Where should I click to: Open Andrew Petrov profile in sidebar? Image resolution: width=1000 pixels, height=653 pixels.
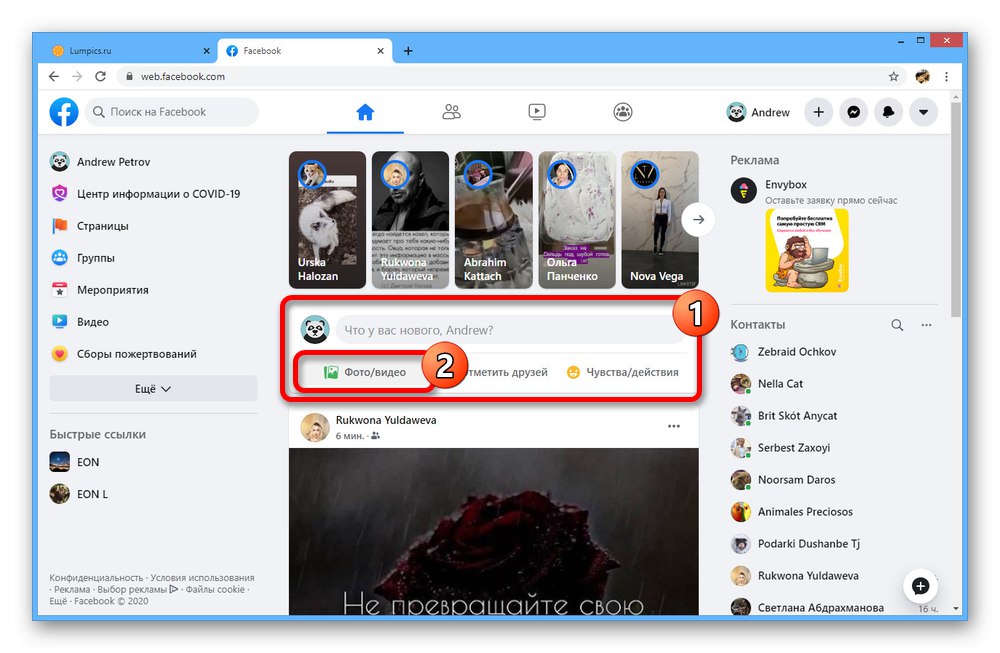click(x=153, y=162)
